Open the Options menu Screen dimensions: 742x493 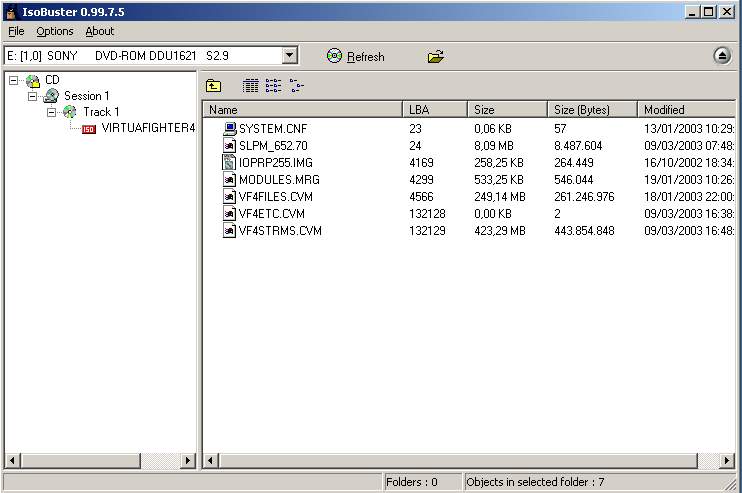pyautogui.click(x=55, y=31)
